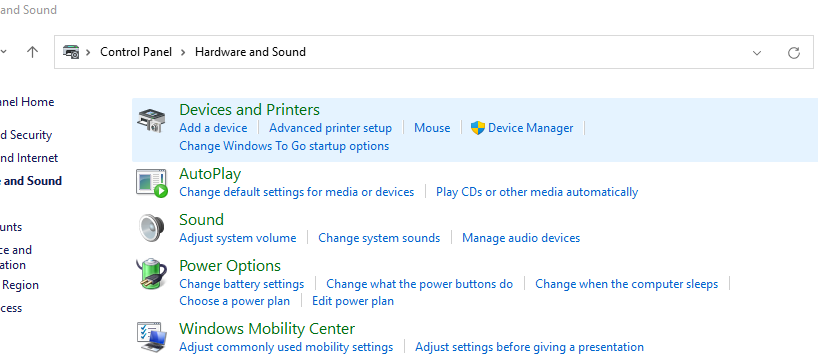Open the AutoPlay heading
The height and width of the screenshot is (363, 818).
coord(210,174)
